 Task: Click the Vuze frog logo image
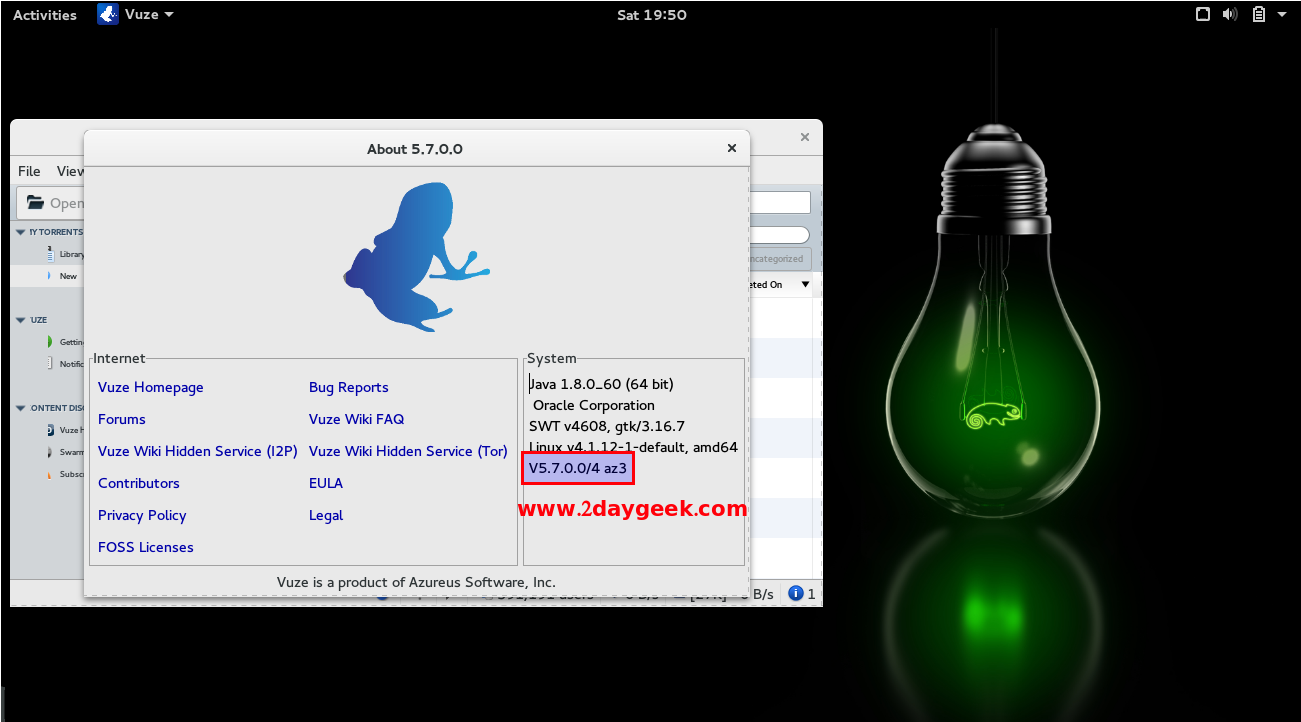pyautogui.click(x=416, y=257)
